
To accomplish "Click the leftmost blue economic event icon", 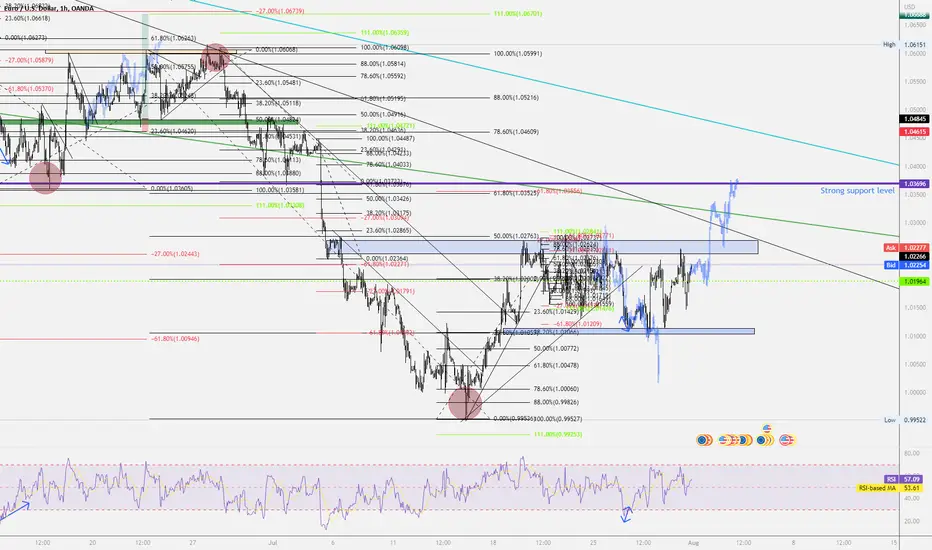I will point(704,440).
